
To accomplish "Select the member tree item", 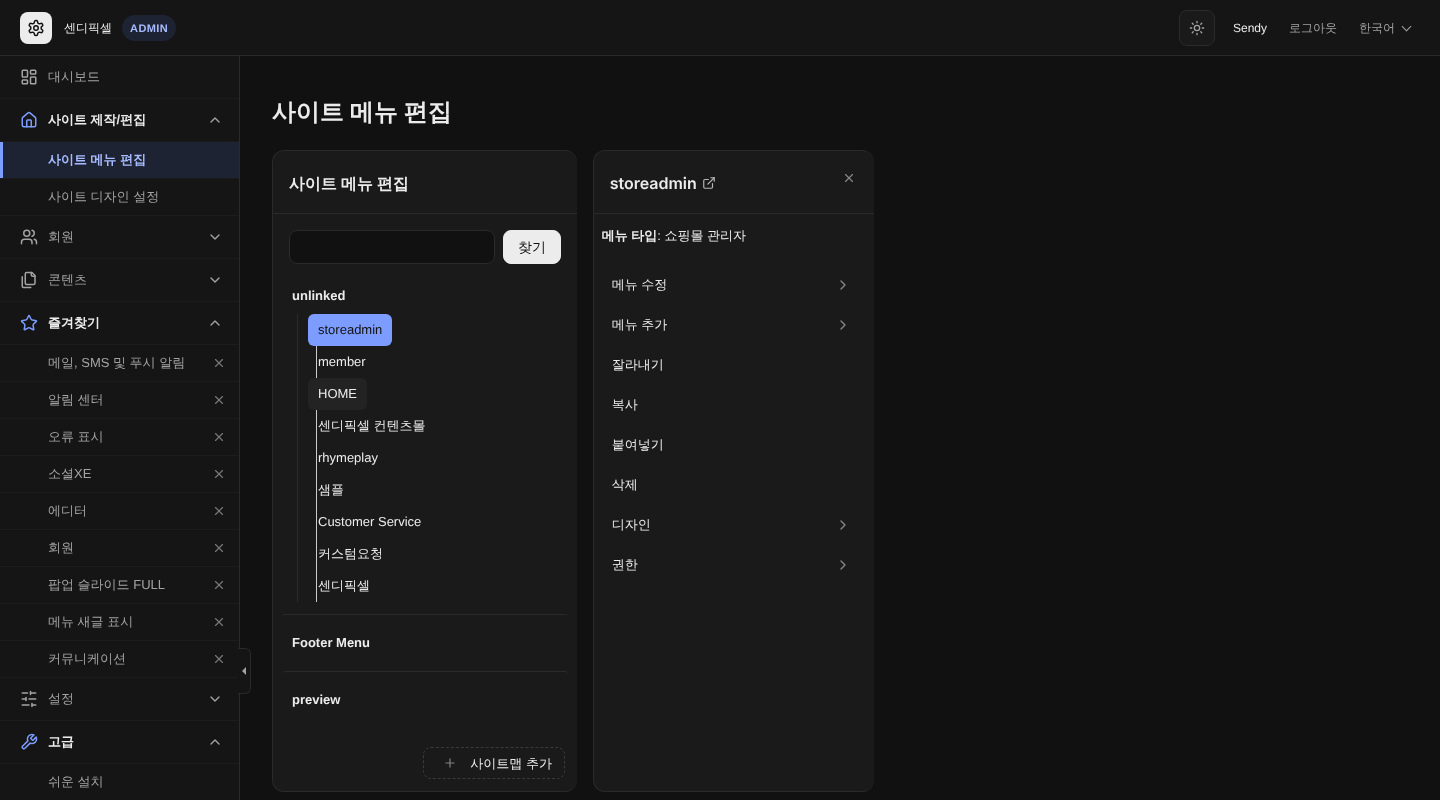I will pyautogui.click(x=341, y=362).
